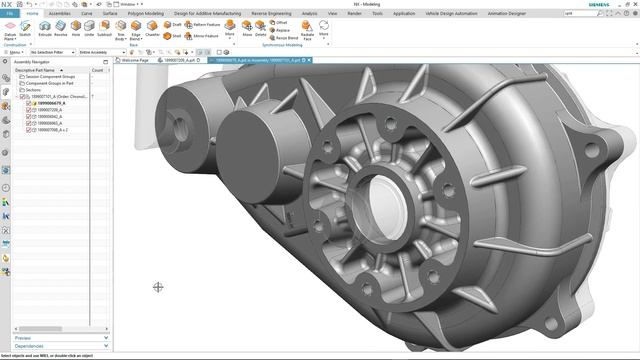Image resolution: width=640 pixels, height=360 pixels.
Task: Expand the Preview panel
Action: point(61,338)
